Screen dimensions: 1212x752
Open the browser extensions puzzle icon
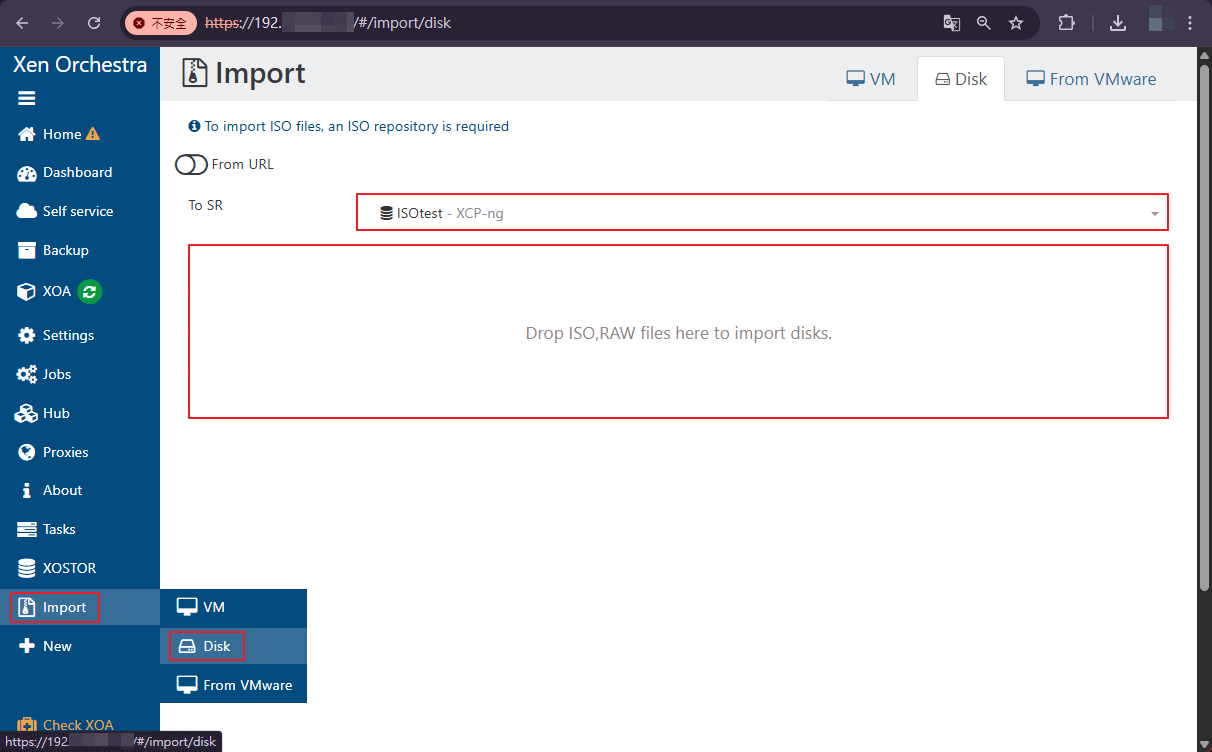(1066, 22)
